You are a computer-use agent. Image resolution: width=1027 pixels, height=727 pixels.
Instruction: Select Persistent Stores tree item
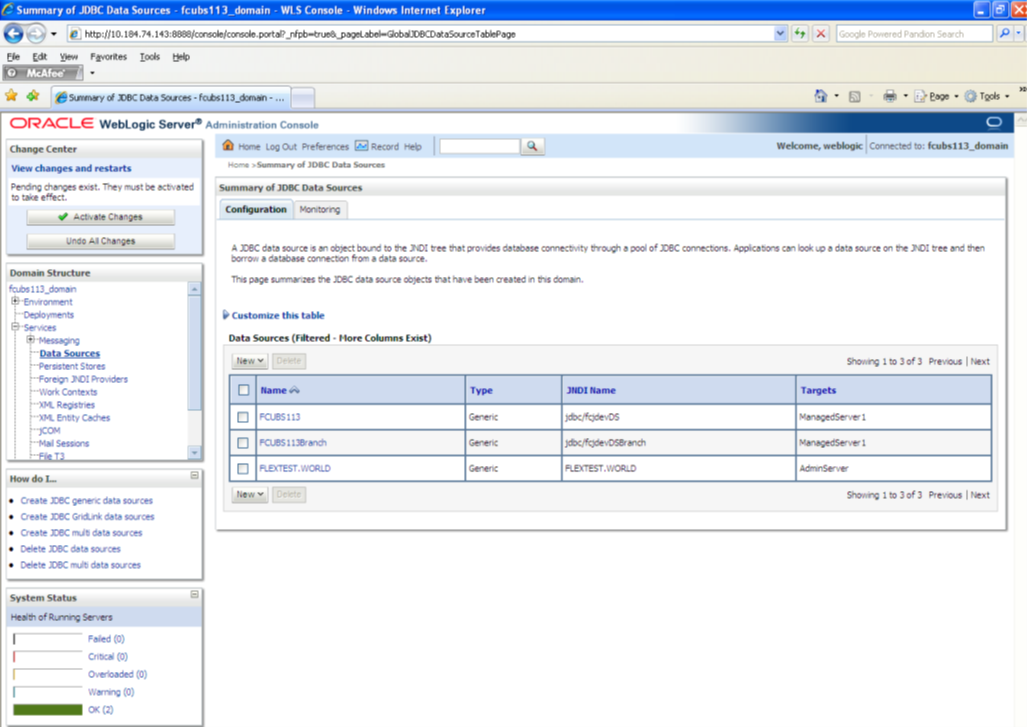[x=72, y=366]
